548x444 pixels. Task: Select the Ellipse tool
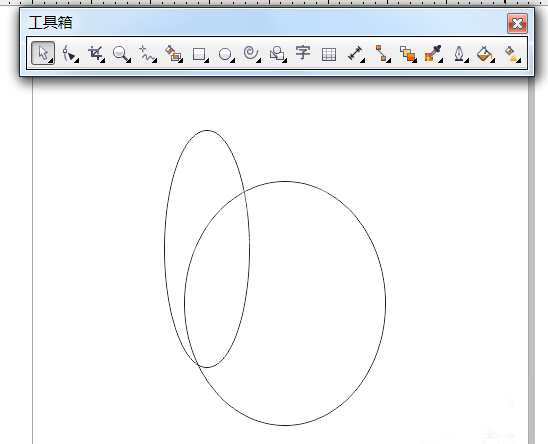click(x=226, y=54)
